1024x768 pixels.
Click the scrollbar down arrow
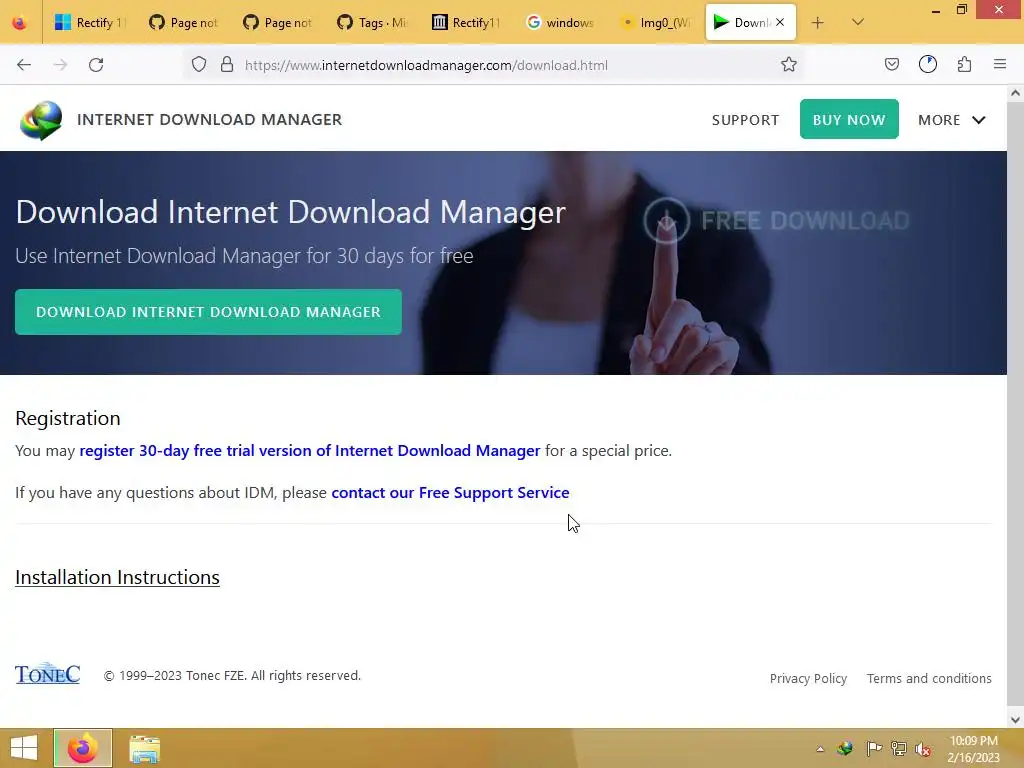click(x=1015, y=720)
